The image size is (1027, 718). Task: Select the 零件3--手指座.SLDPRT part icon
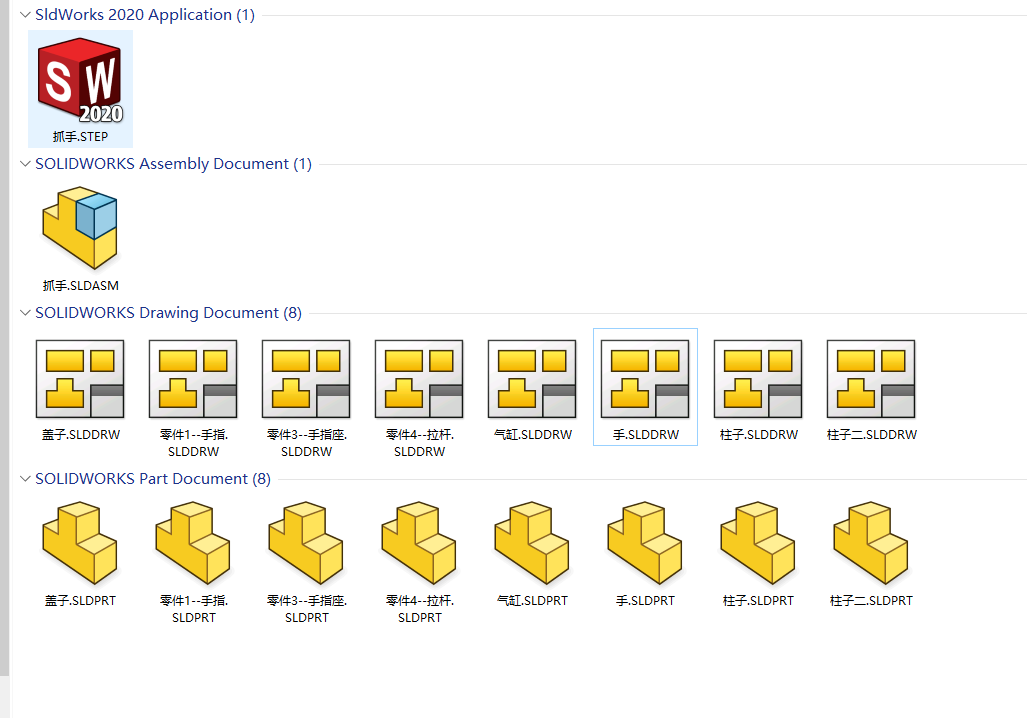(306, 543)
